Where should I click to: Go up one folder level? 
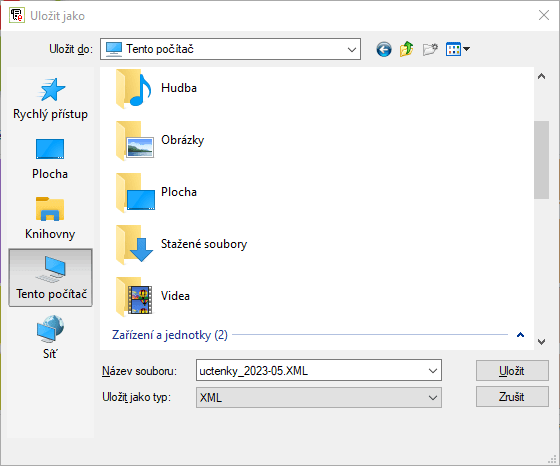click(406, 49)
